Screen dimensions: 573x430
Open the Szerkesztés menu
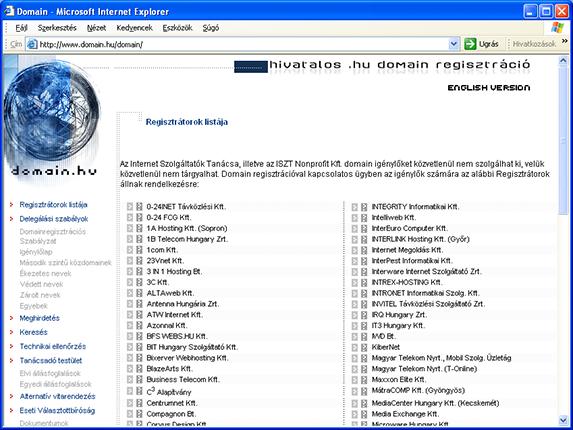(57, 28)
